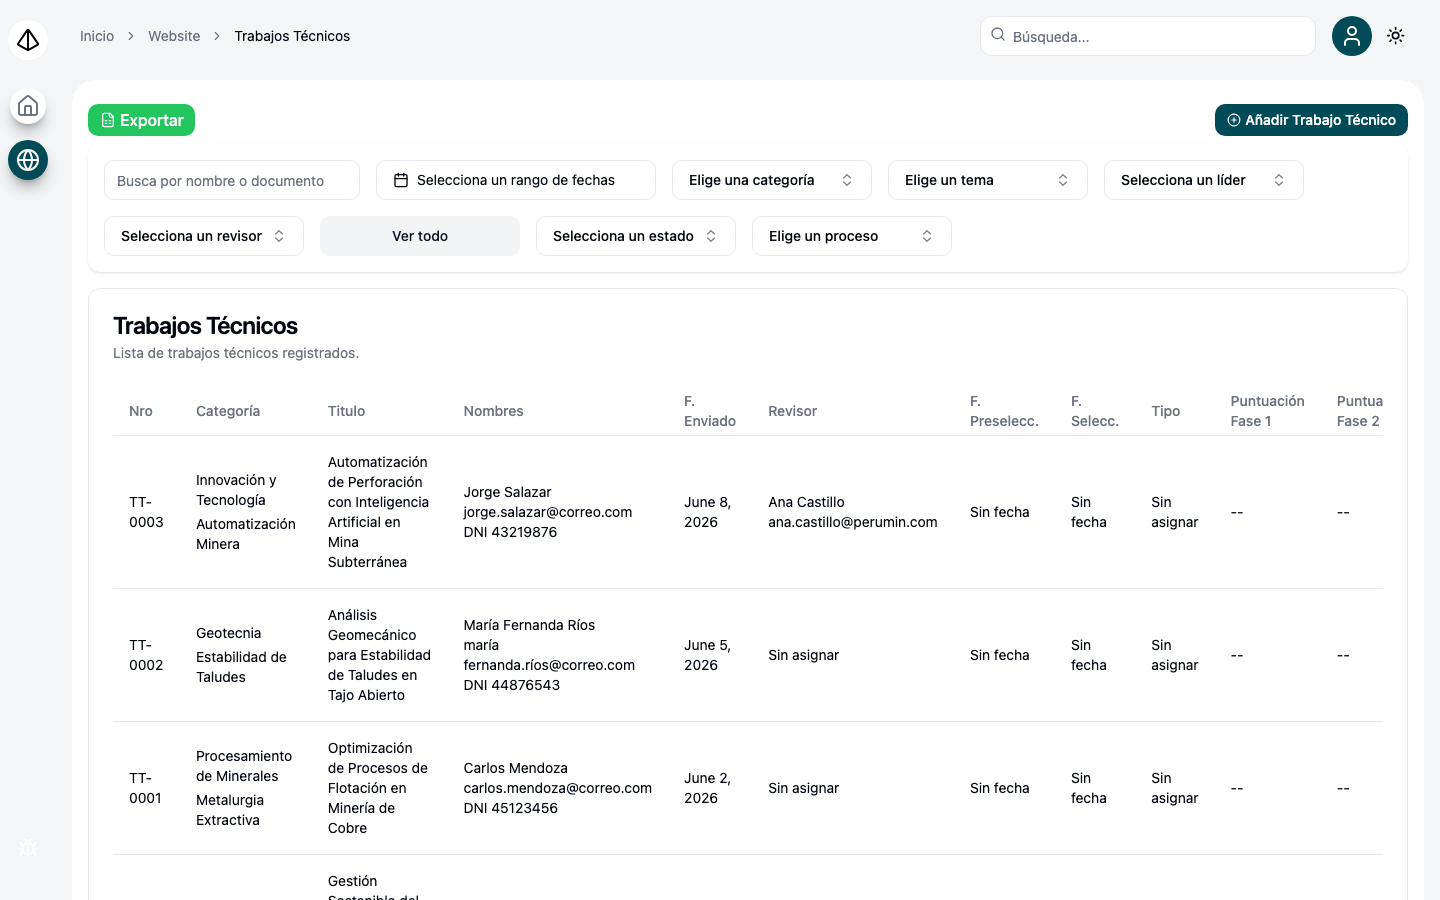Viewport: 1440px width, 900px height.
Task: Go to Inicio breadcrumb link
Action: (97, 36)
